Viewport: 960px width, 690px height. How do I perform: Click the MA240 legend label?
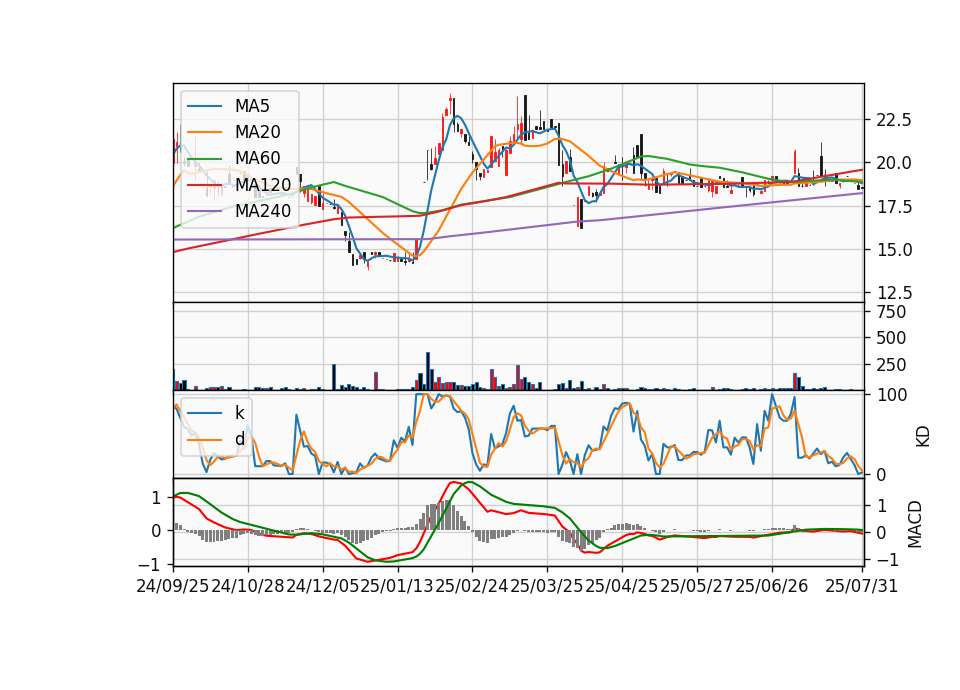(x=263, y=211)
